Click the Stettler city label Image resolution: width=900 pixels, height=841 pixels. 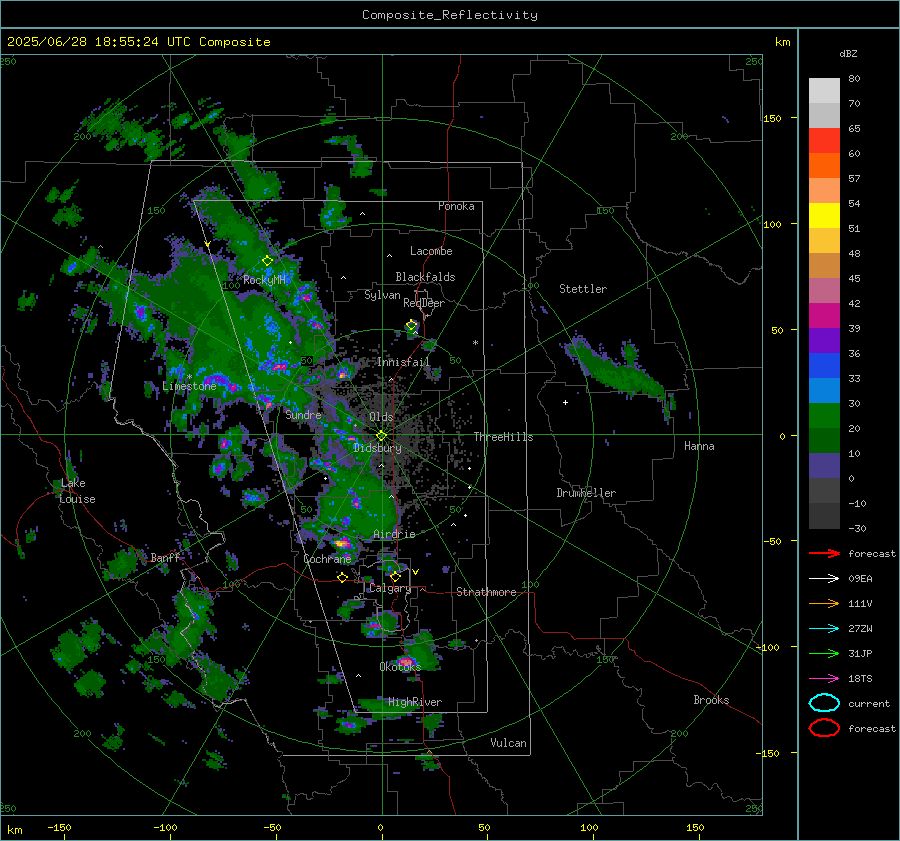tap(583, 289)
